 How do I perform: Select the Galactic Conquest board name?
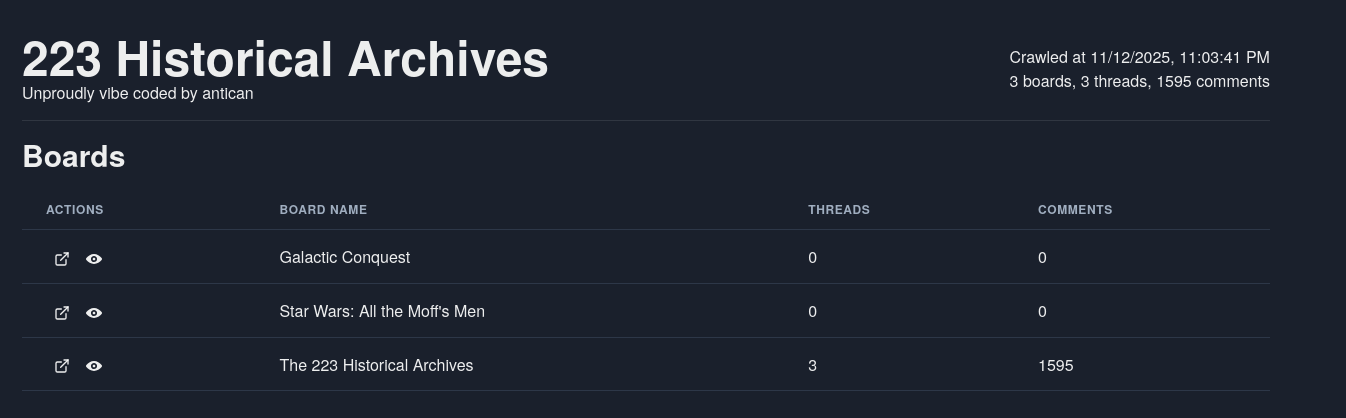344,258
